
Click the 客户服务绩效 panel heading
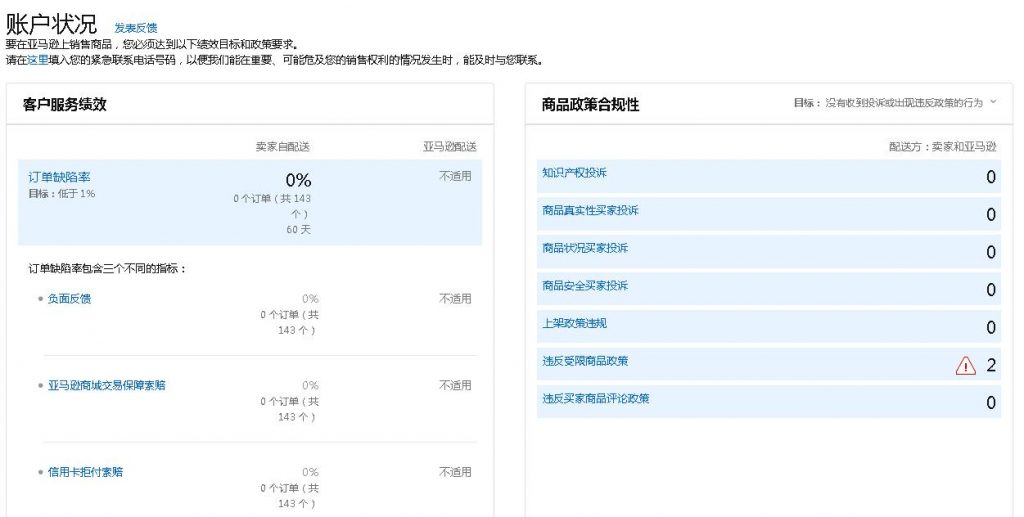pos(65,104)
